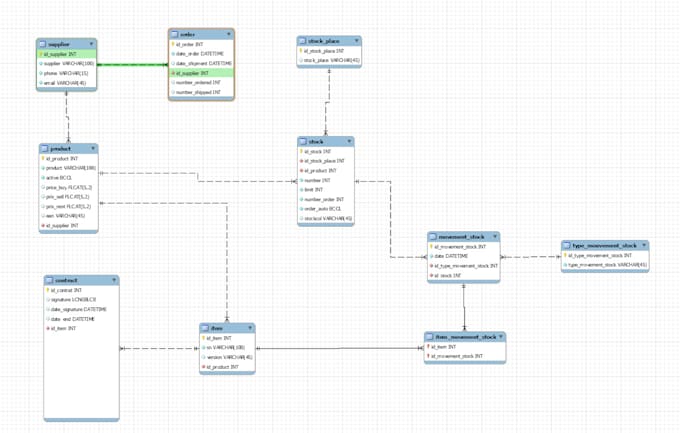The height and width of the screenshot is (433, 680).
Task: Select active BOOL column in product
Action: coord(69,178)
